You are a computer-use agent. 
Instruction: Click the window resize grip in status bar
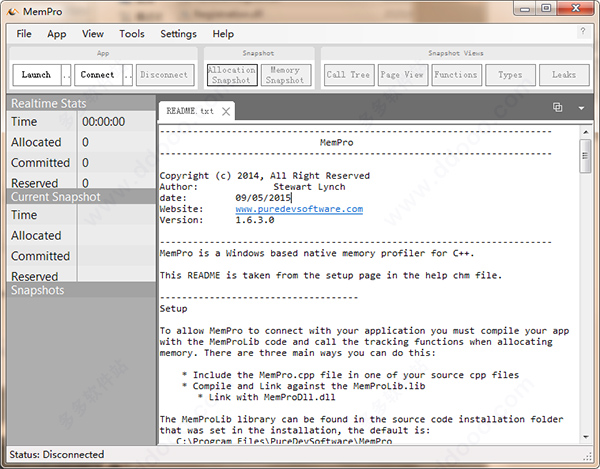pyautogui.click(x=587, y=456)
